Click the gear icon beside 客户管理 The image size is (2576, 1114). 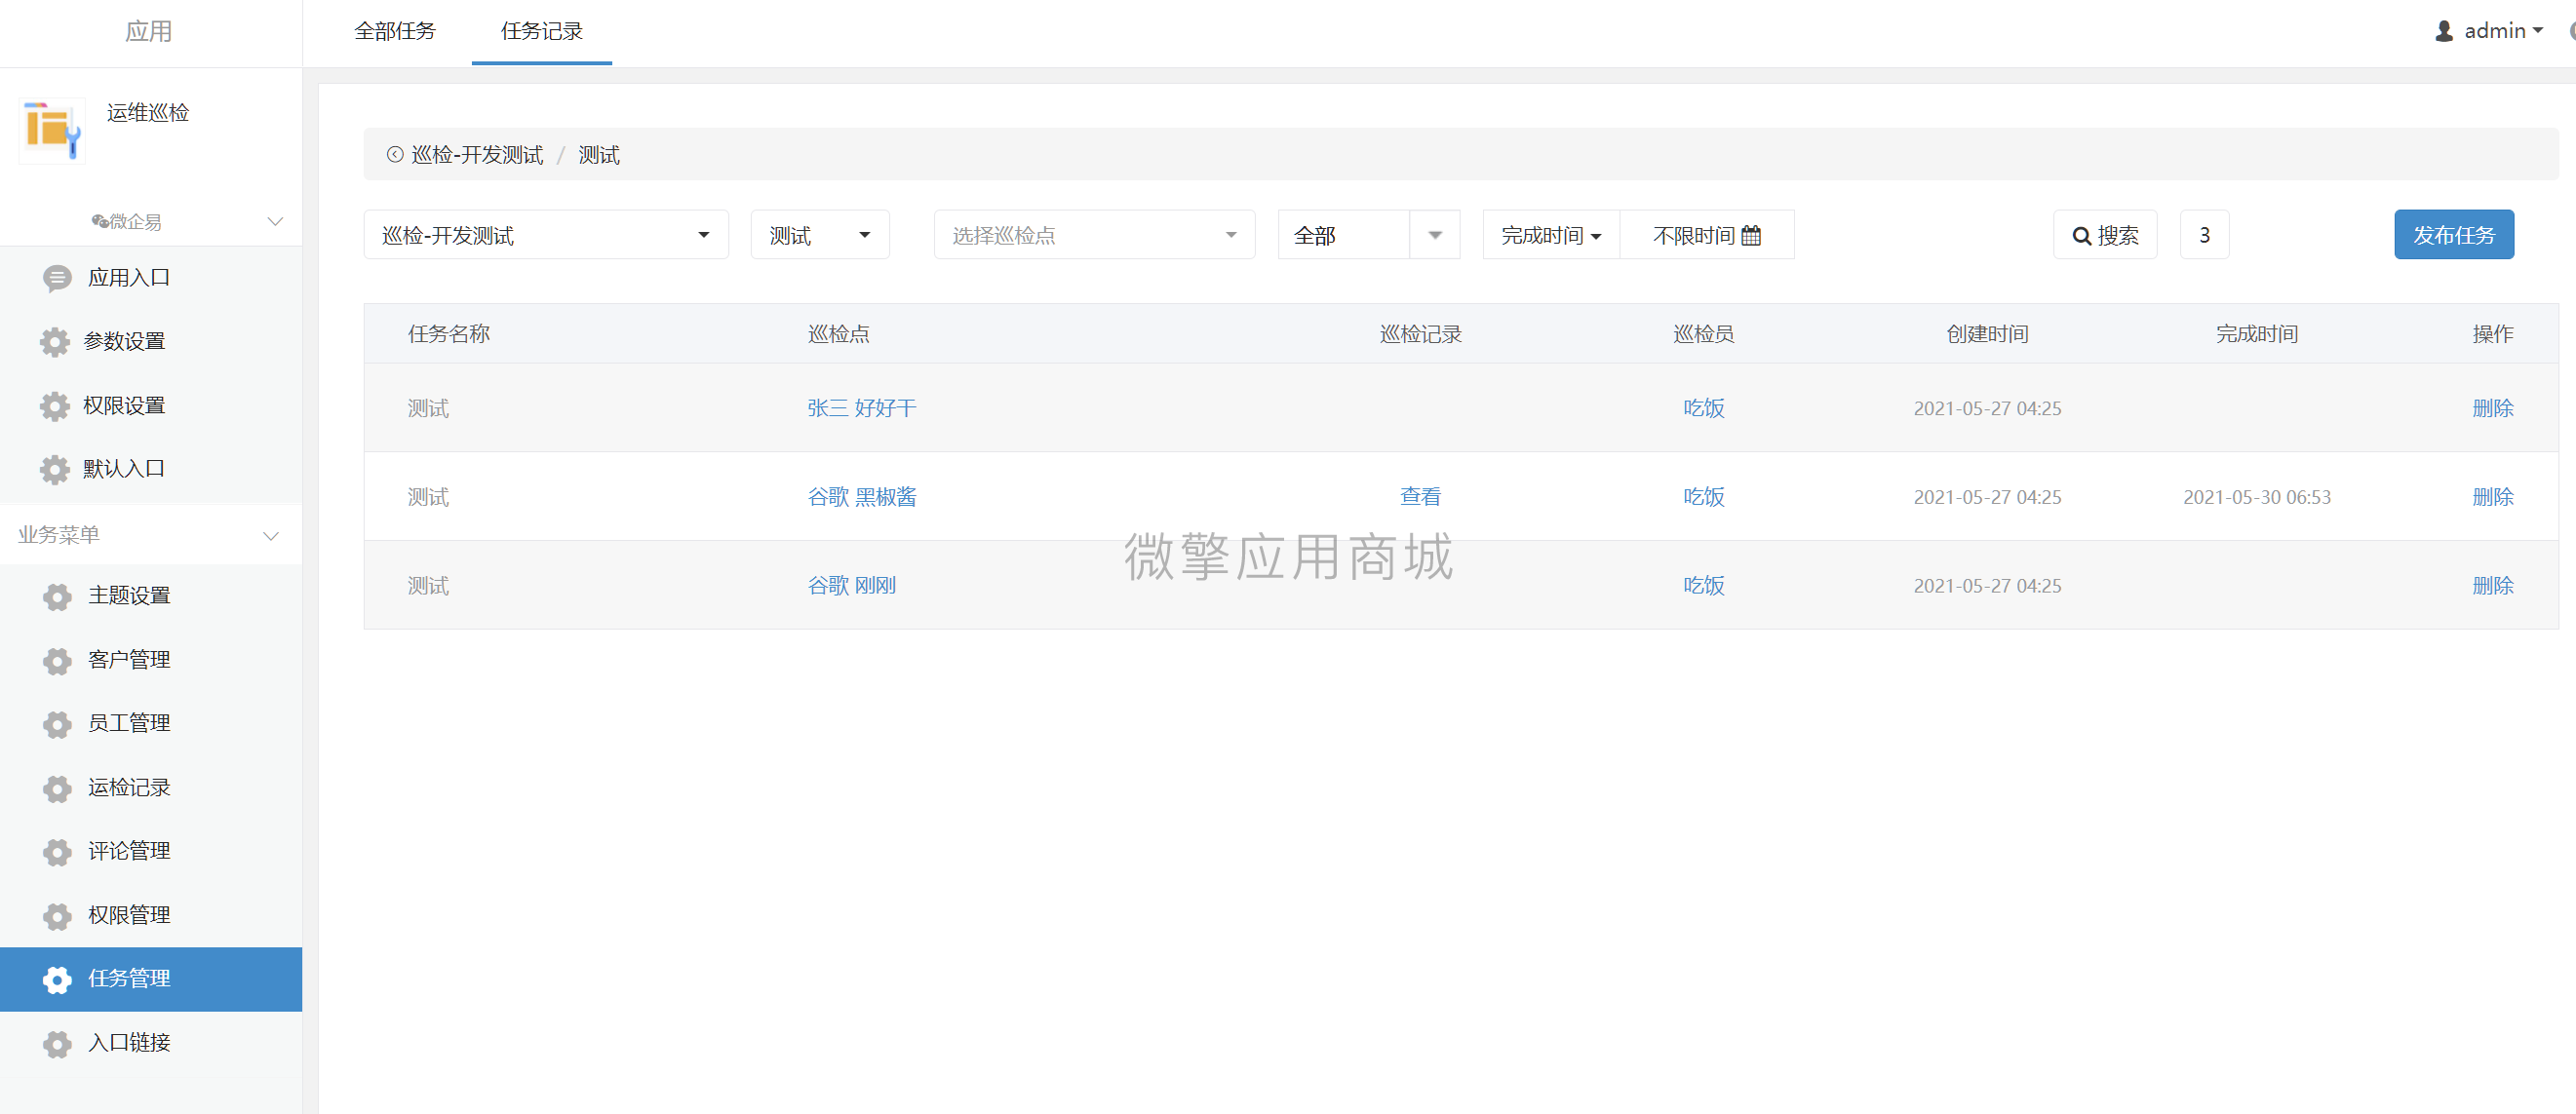tap(57, 660)
